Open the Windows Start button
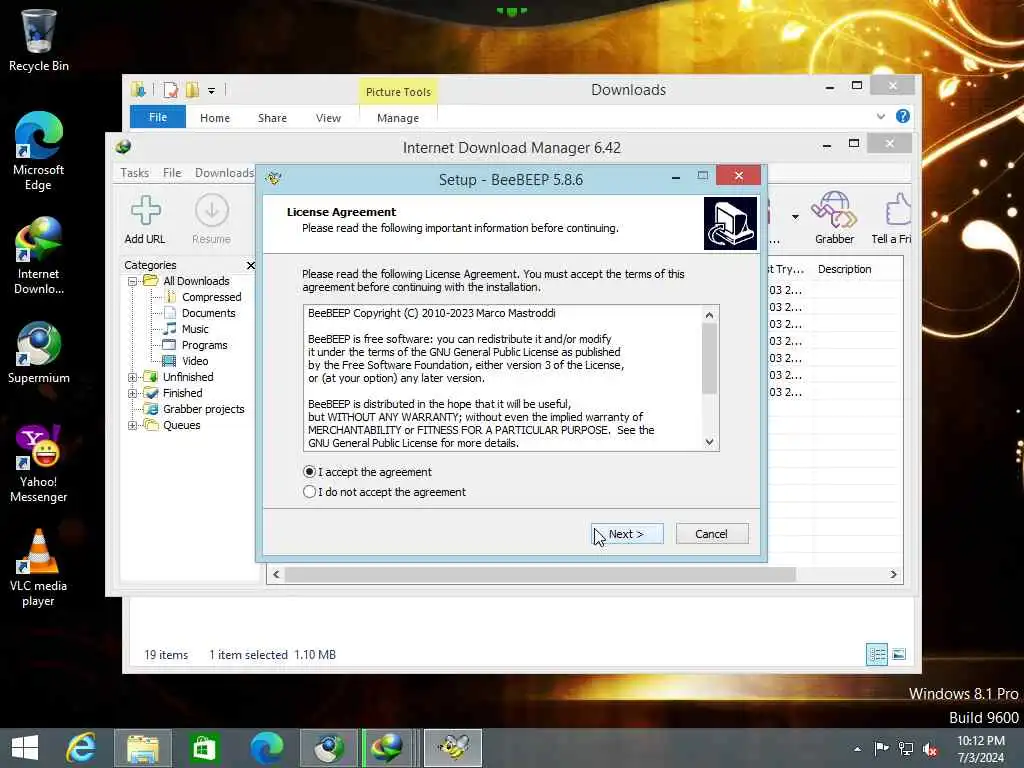 click(25, 748)
